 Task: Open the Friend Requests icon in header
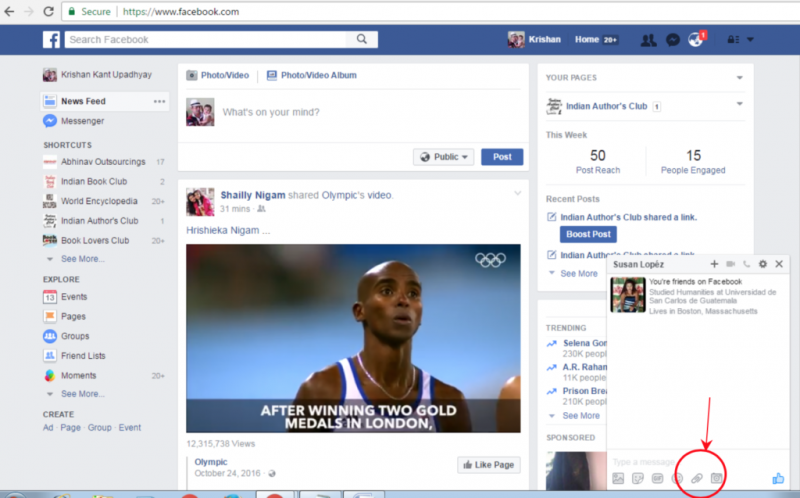point(648,40)
